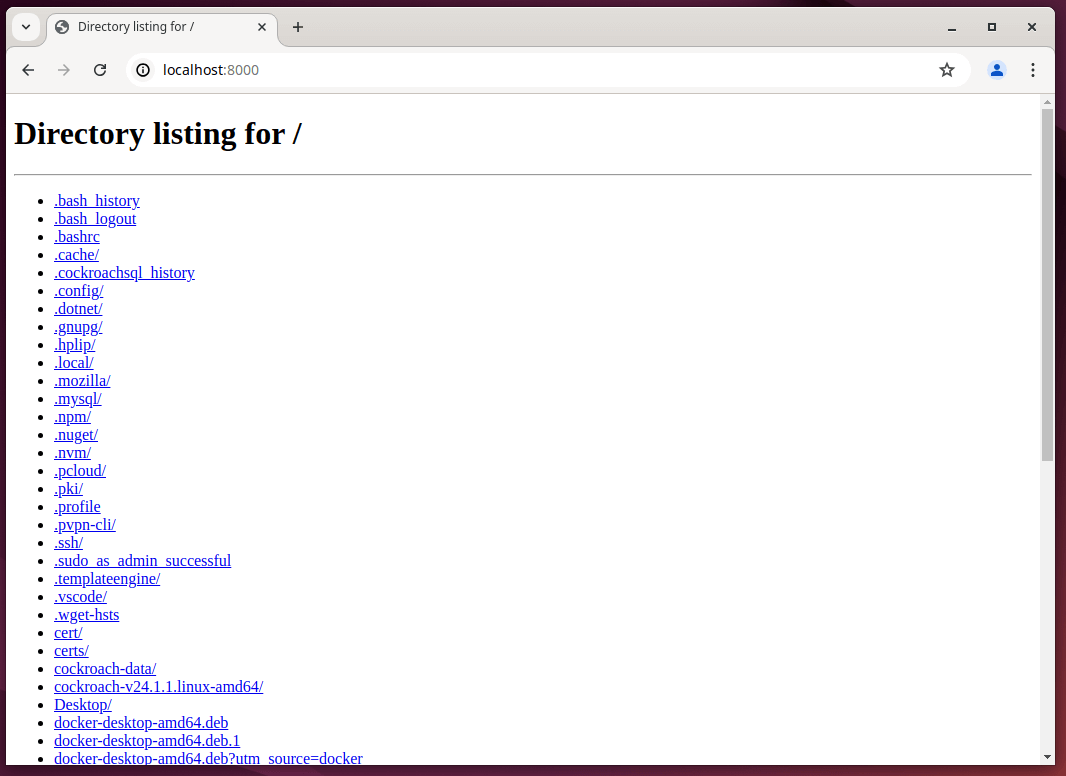Click the scrollbar up arrow
Screen dimensions: 1066x776
click(1047, 102)
